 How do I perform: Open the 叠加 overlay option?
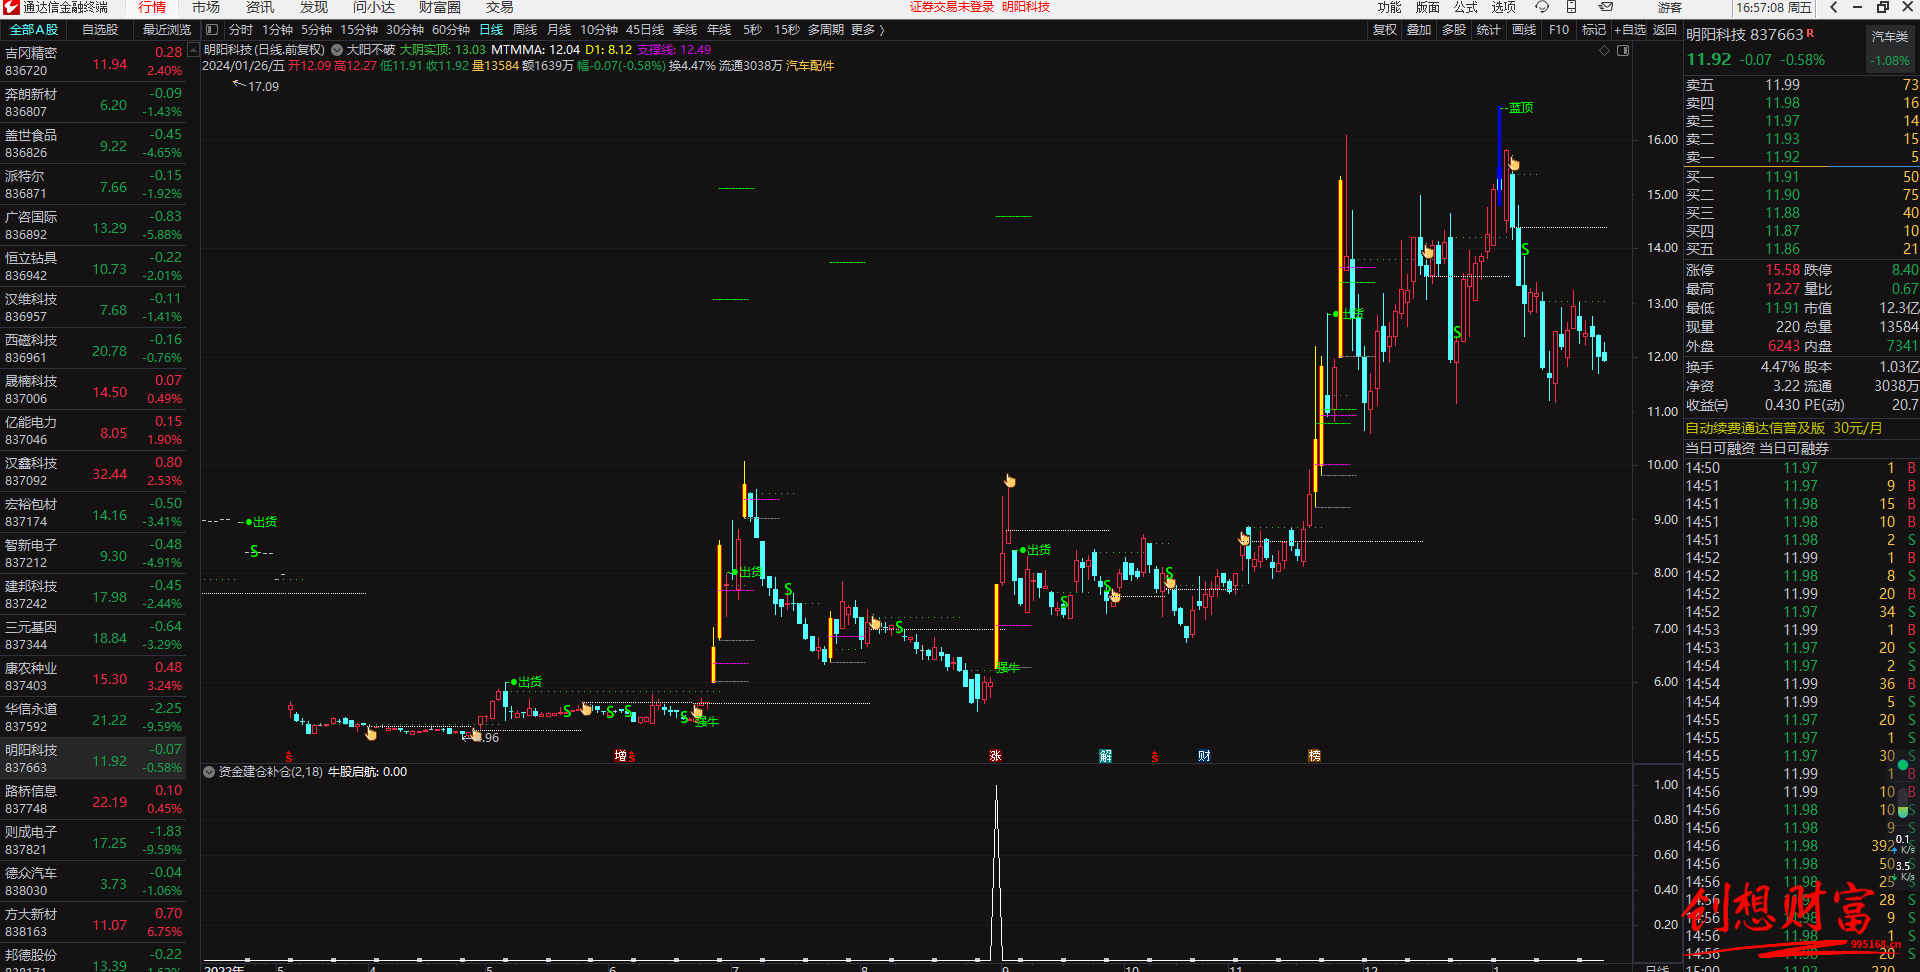1419,30
